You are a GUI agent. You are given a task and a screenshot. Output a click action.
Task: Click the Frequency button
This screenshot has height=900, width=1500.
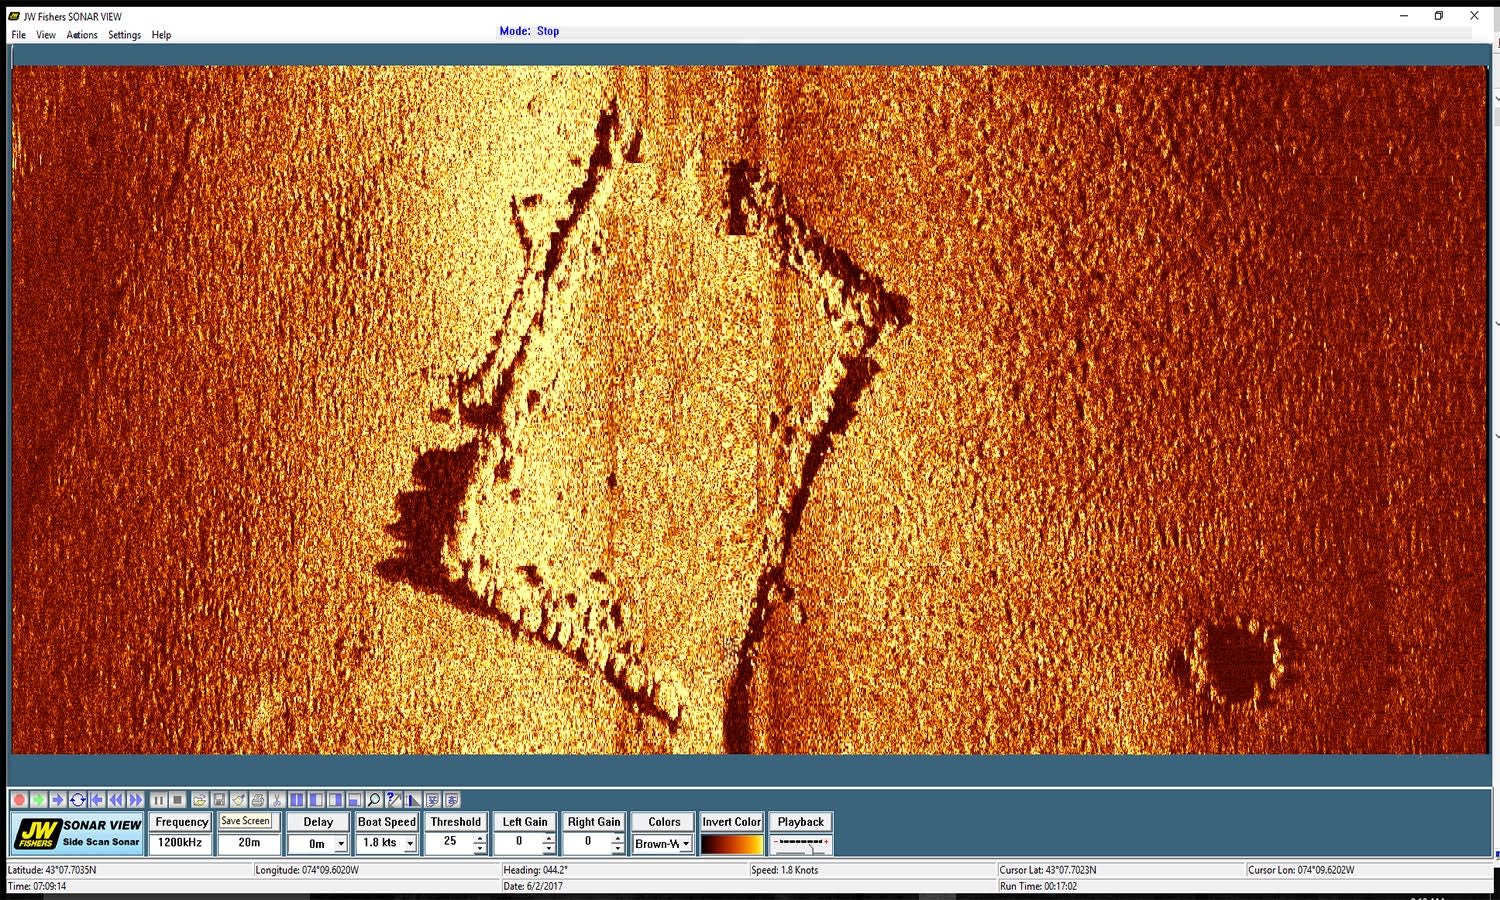tap(181, 822)
